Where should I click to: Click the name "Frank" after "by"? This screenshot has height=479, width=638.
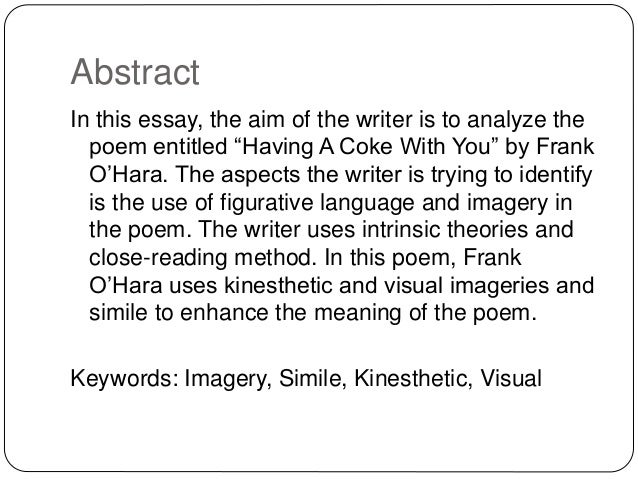tap(565, 147)
